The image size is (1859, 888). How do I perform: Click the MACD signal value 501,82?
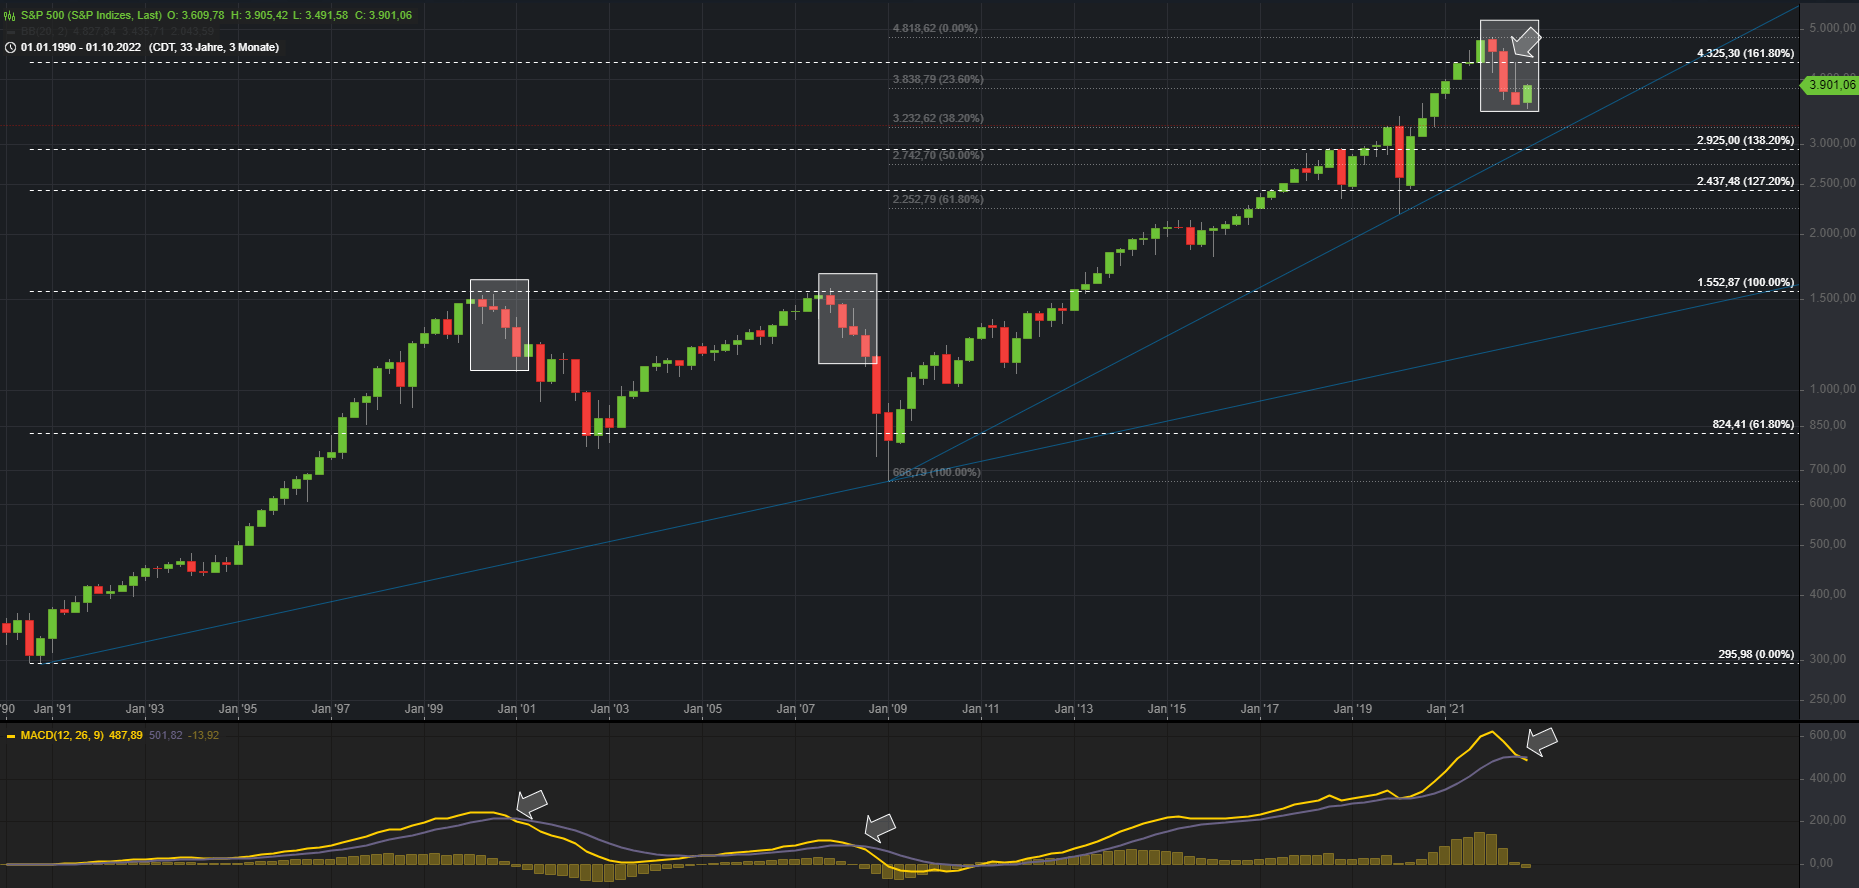pyautogui.click(x=166, y=736)
